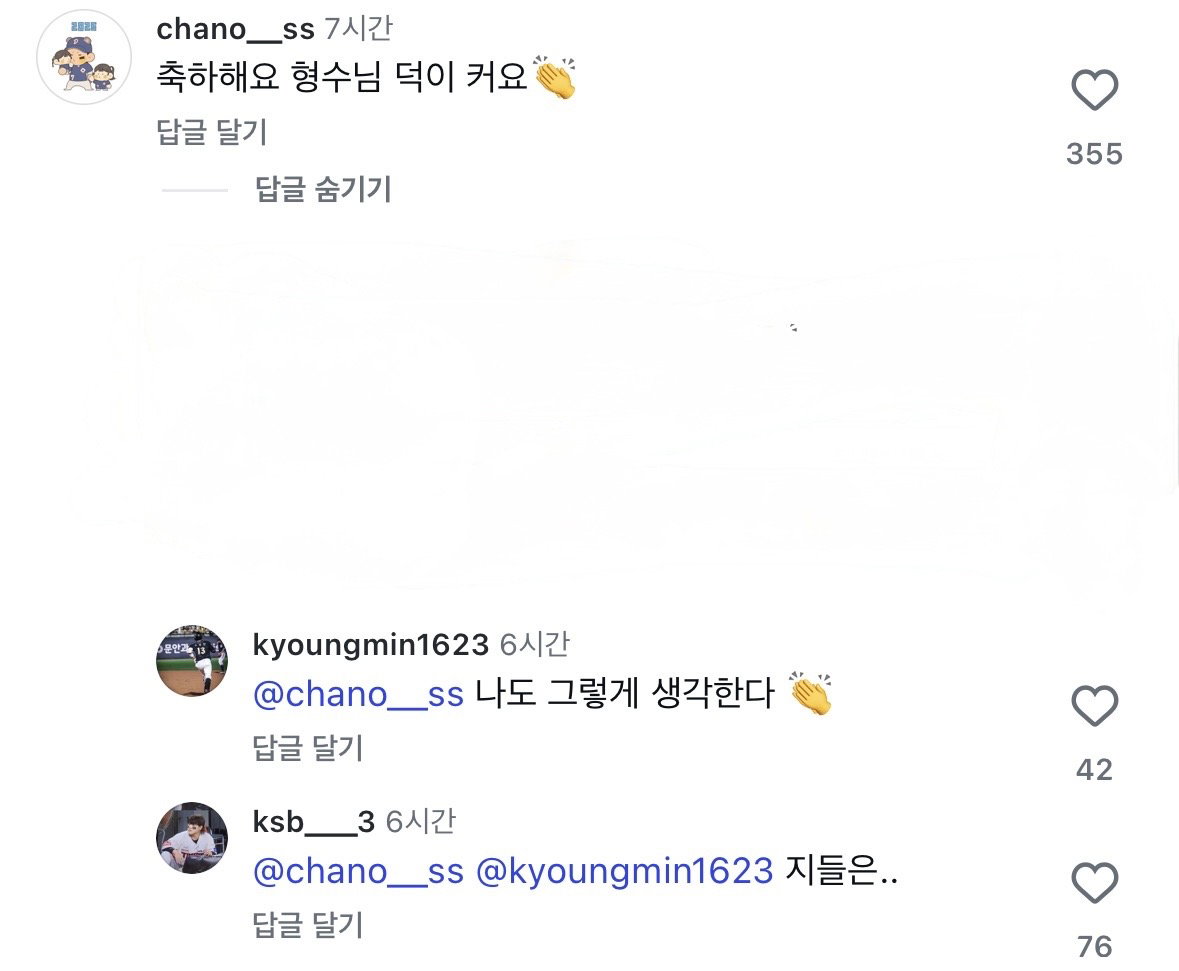The image size is (1179, 971).
Task: View the 42 likes count
Action: pyautogui.click(x=1094, y=769)
